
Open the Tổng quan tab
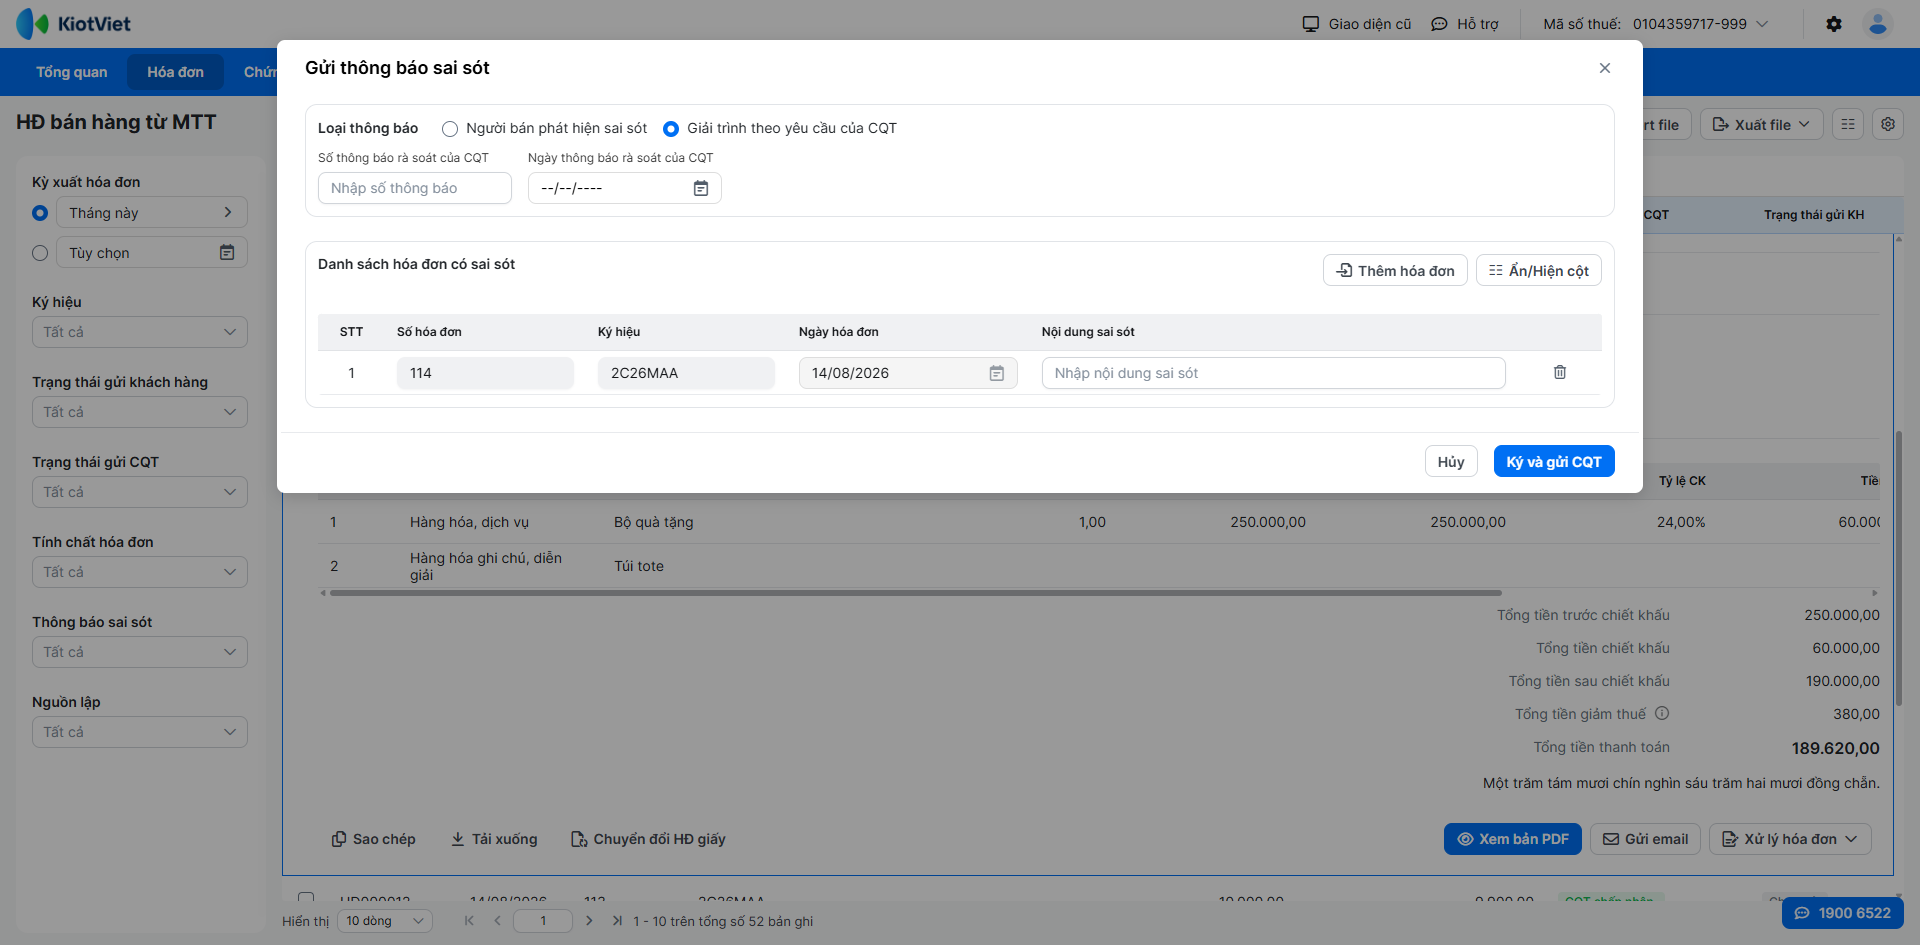pos(72,72)
